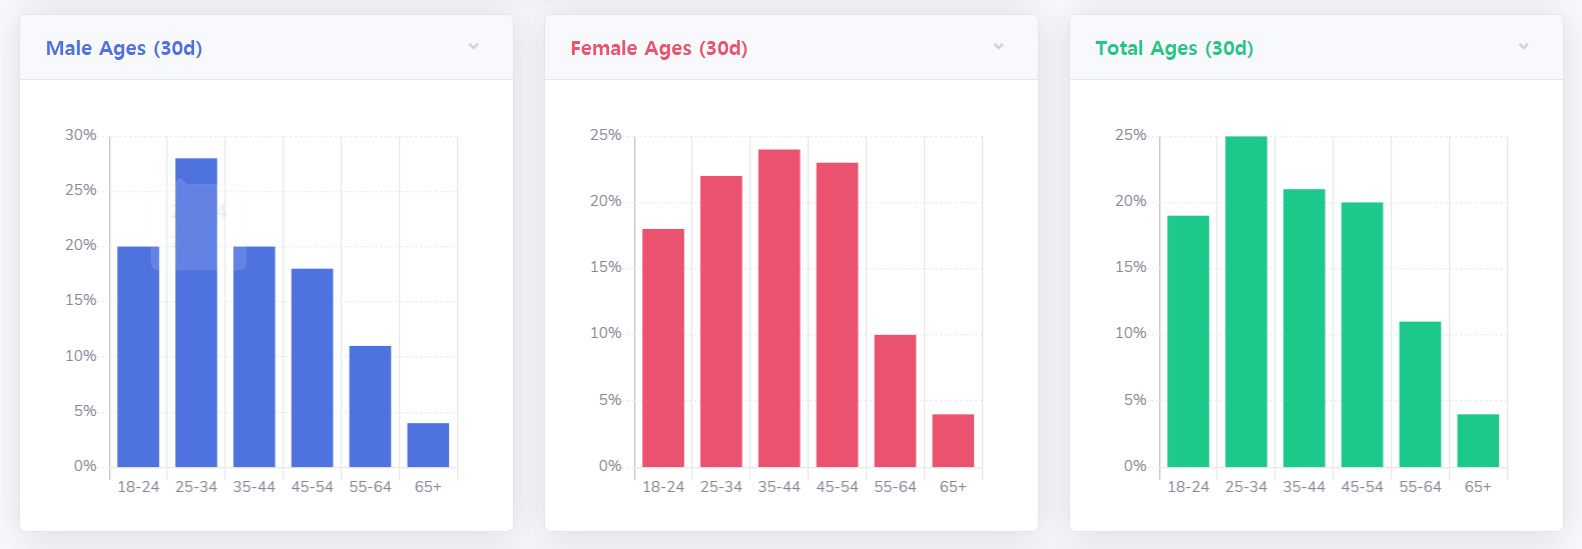The width and height of the screenshot is (1582, 549).
Task: Select the total 35-44 green bar
Action: click(x=1304, y=328)
